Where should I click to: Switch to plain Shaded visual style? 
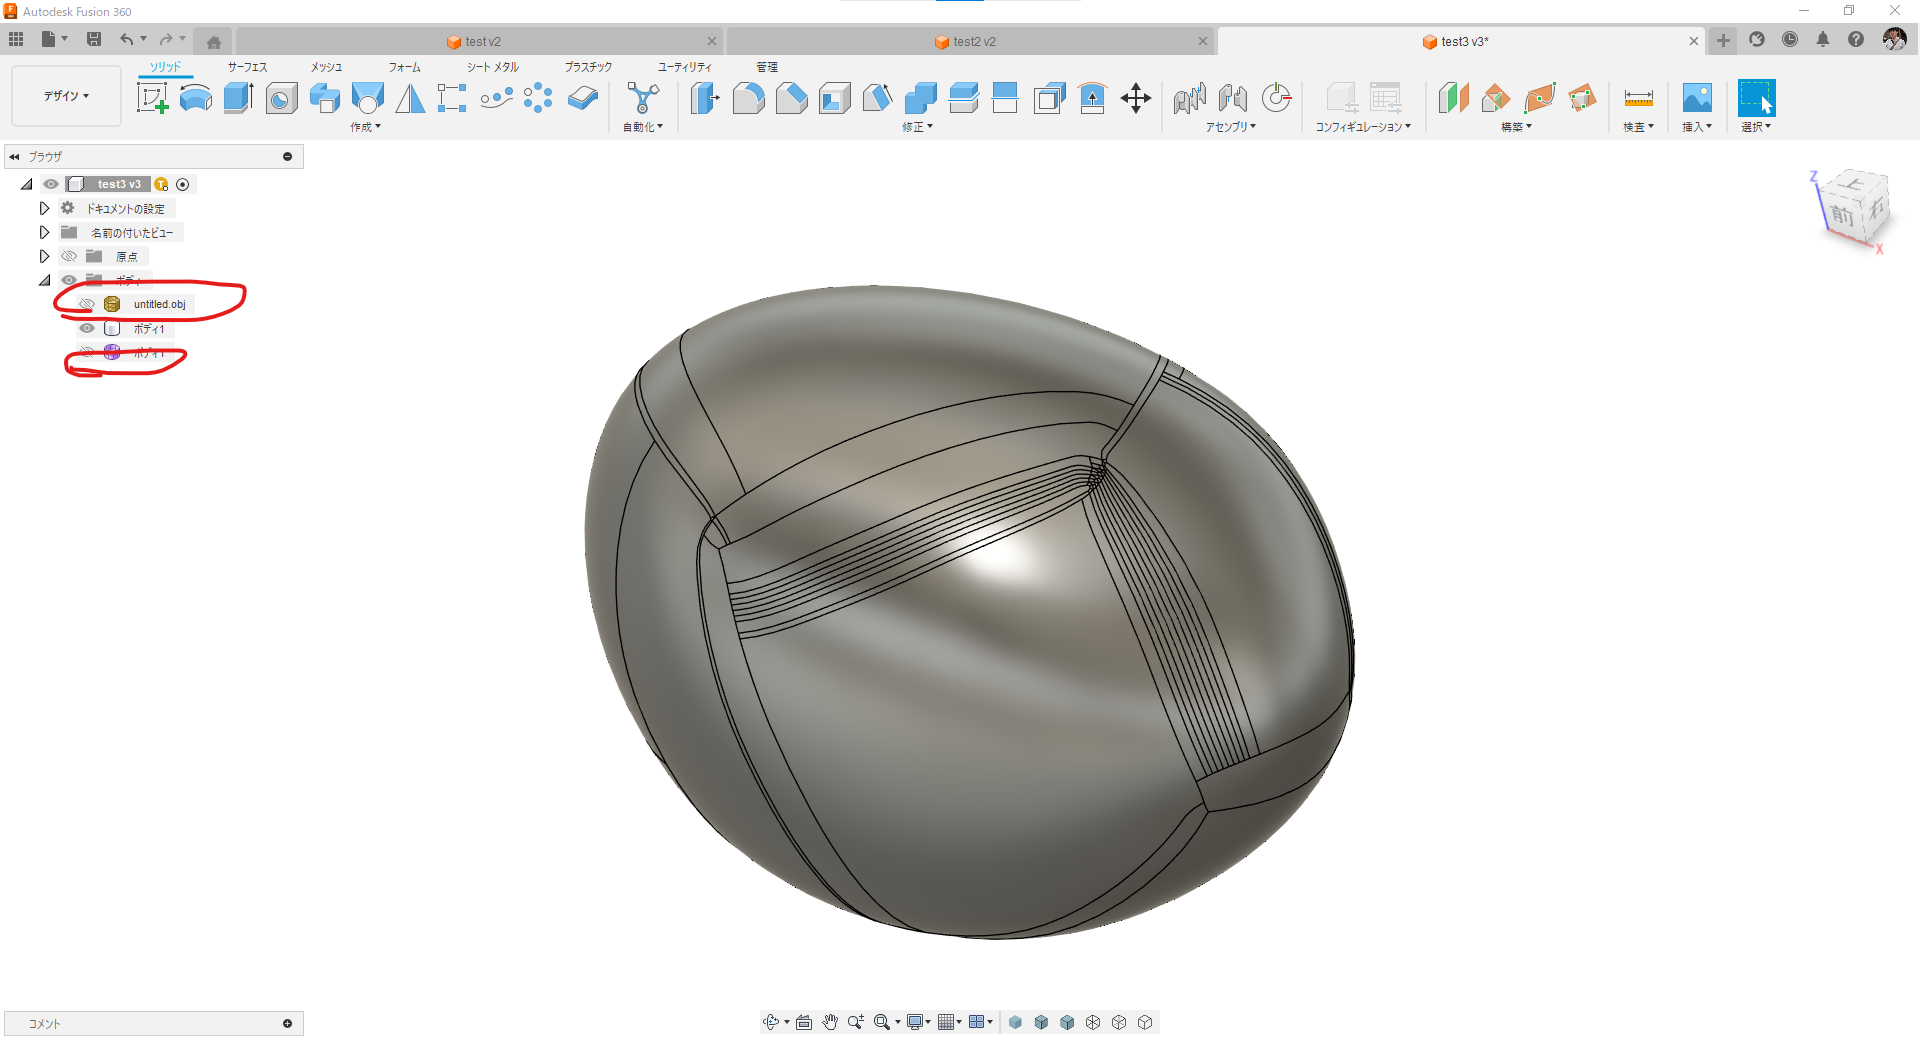click(x=1015, y=1022)
